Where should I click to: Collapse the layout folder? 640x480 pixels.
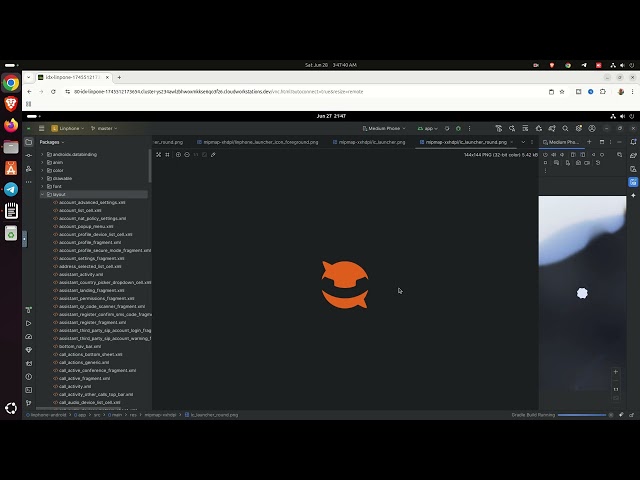(x=42, y=194)
